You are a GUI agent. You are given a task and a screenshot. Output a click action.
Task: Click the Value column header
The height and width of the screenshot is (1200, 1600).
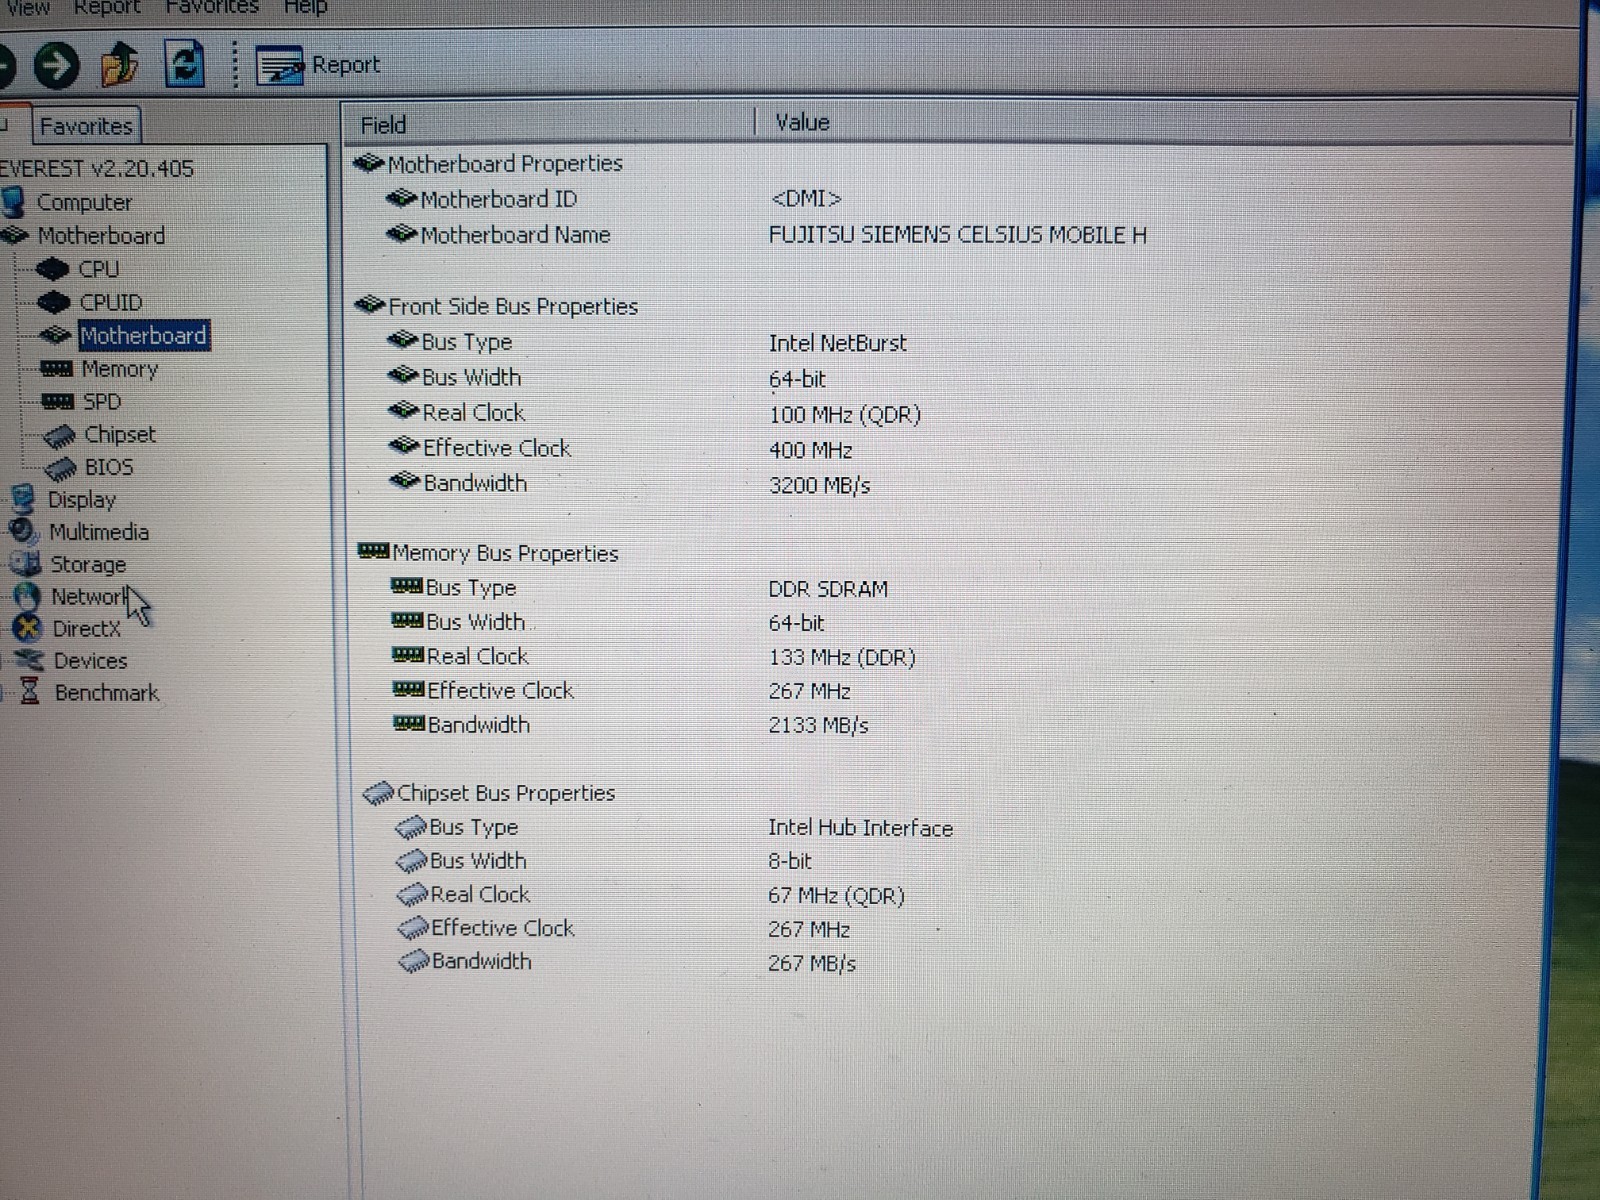coord(1164,122)
